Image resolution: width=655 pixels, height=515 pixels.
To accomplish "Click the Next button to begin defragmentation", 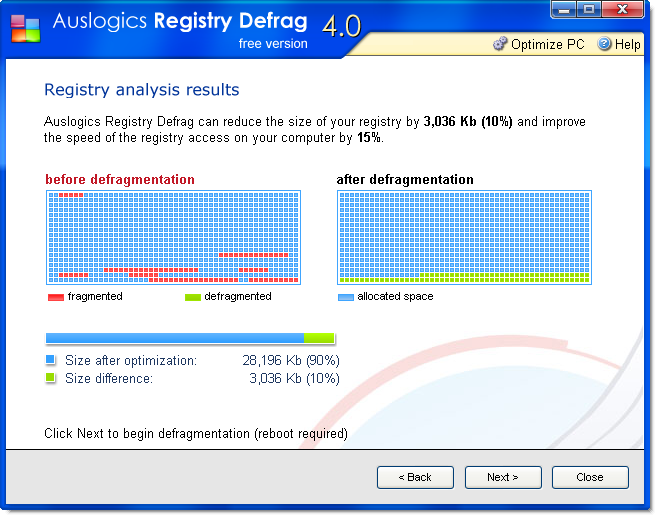I will pos(503,477).
